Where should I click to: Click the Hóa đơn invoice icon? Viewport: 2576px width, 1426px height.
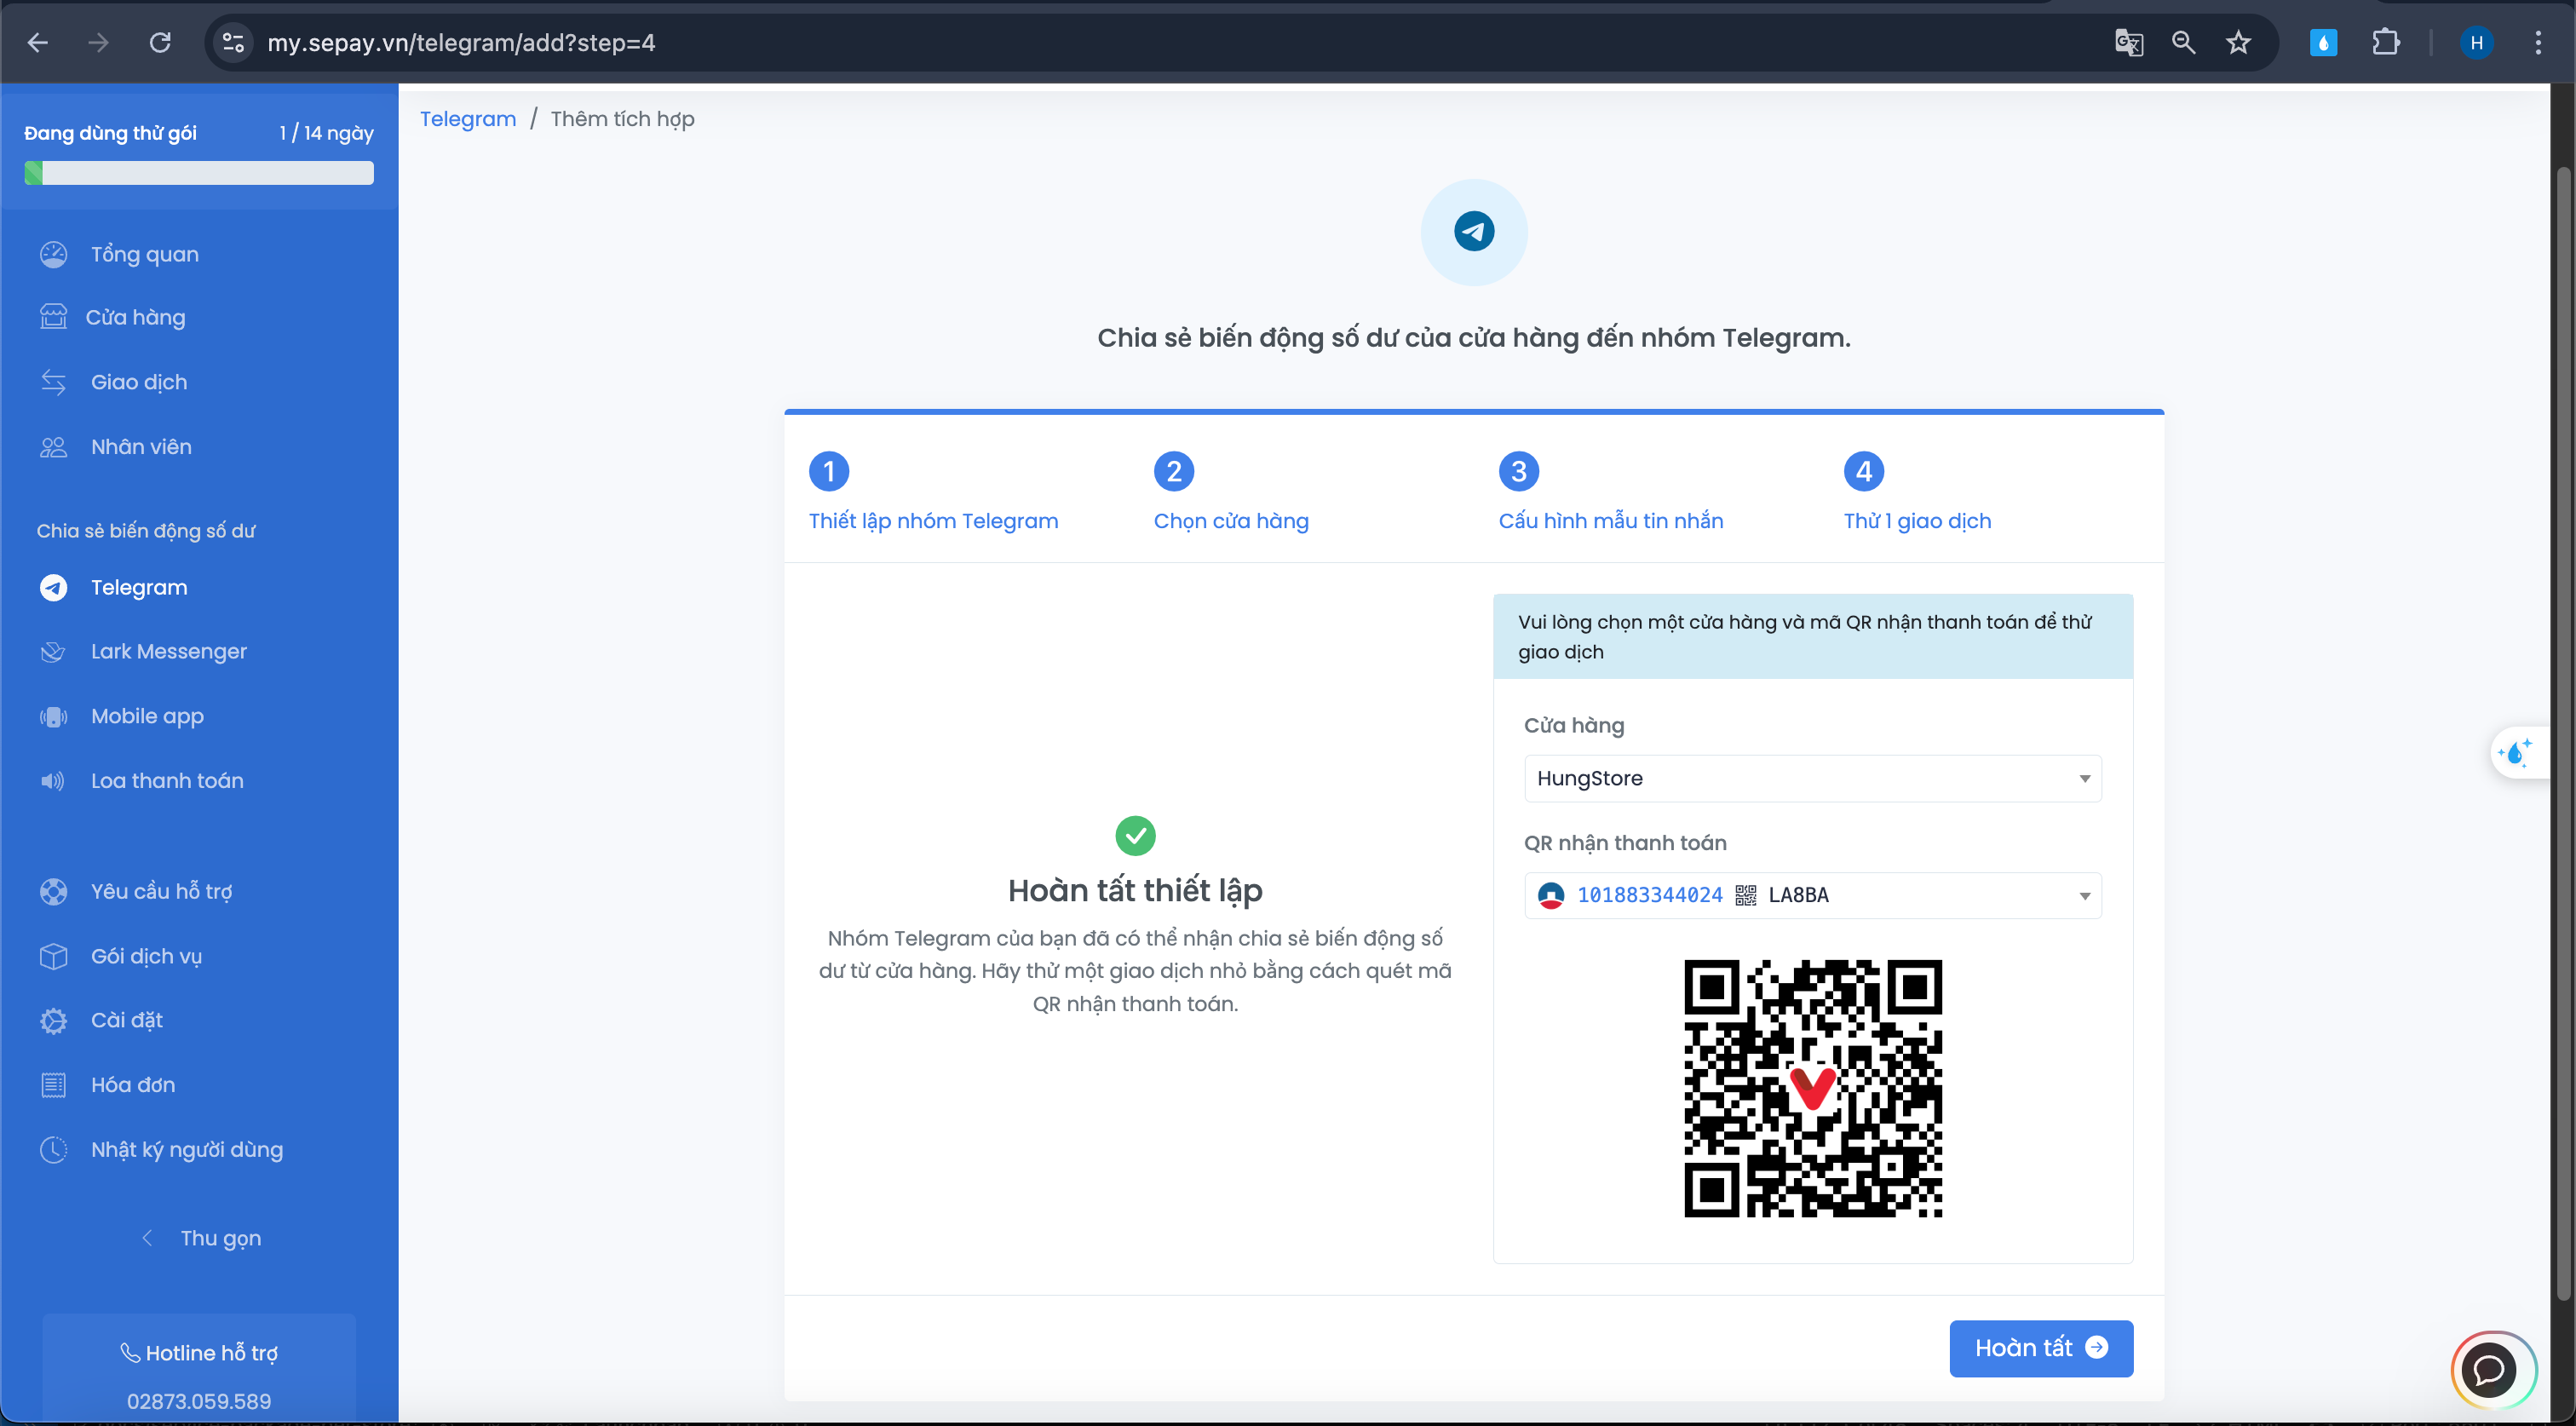point(54,1085)
